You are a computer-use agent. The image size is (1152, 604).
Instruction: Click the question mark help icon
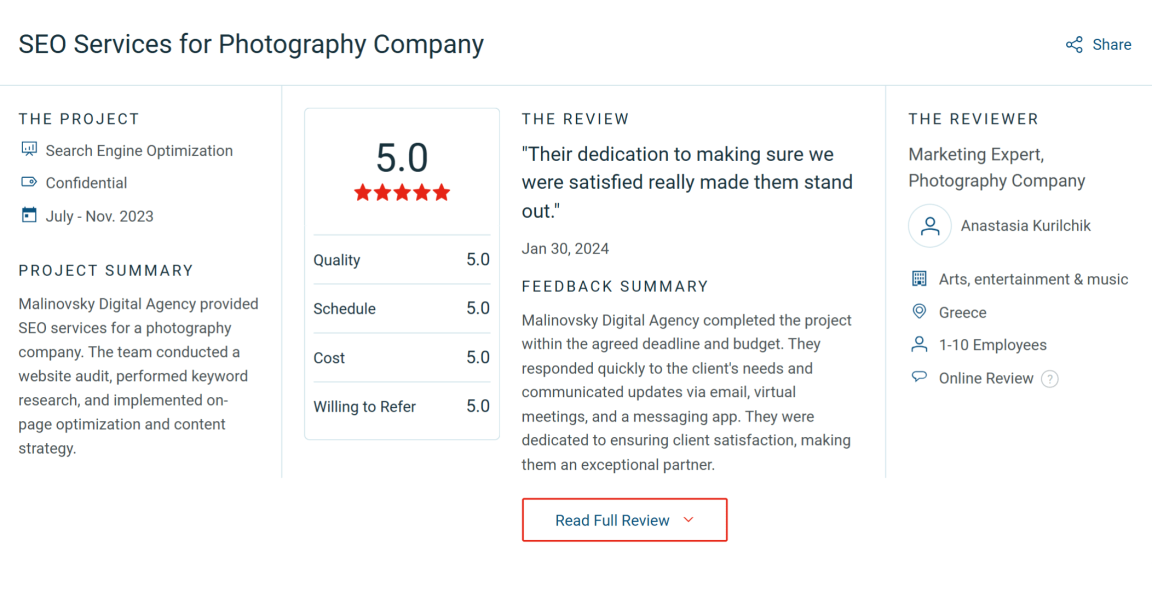pos(1049,379)
